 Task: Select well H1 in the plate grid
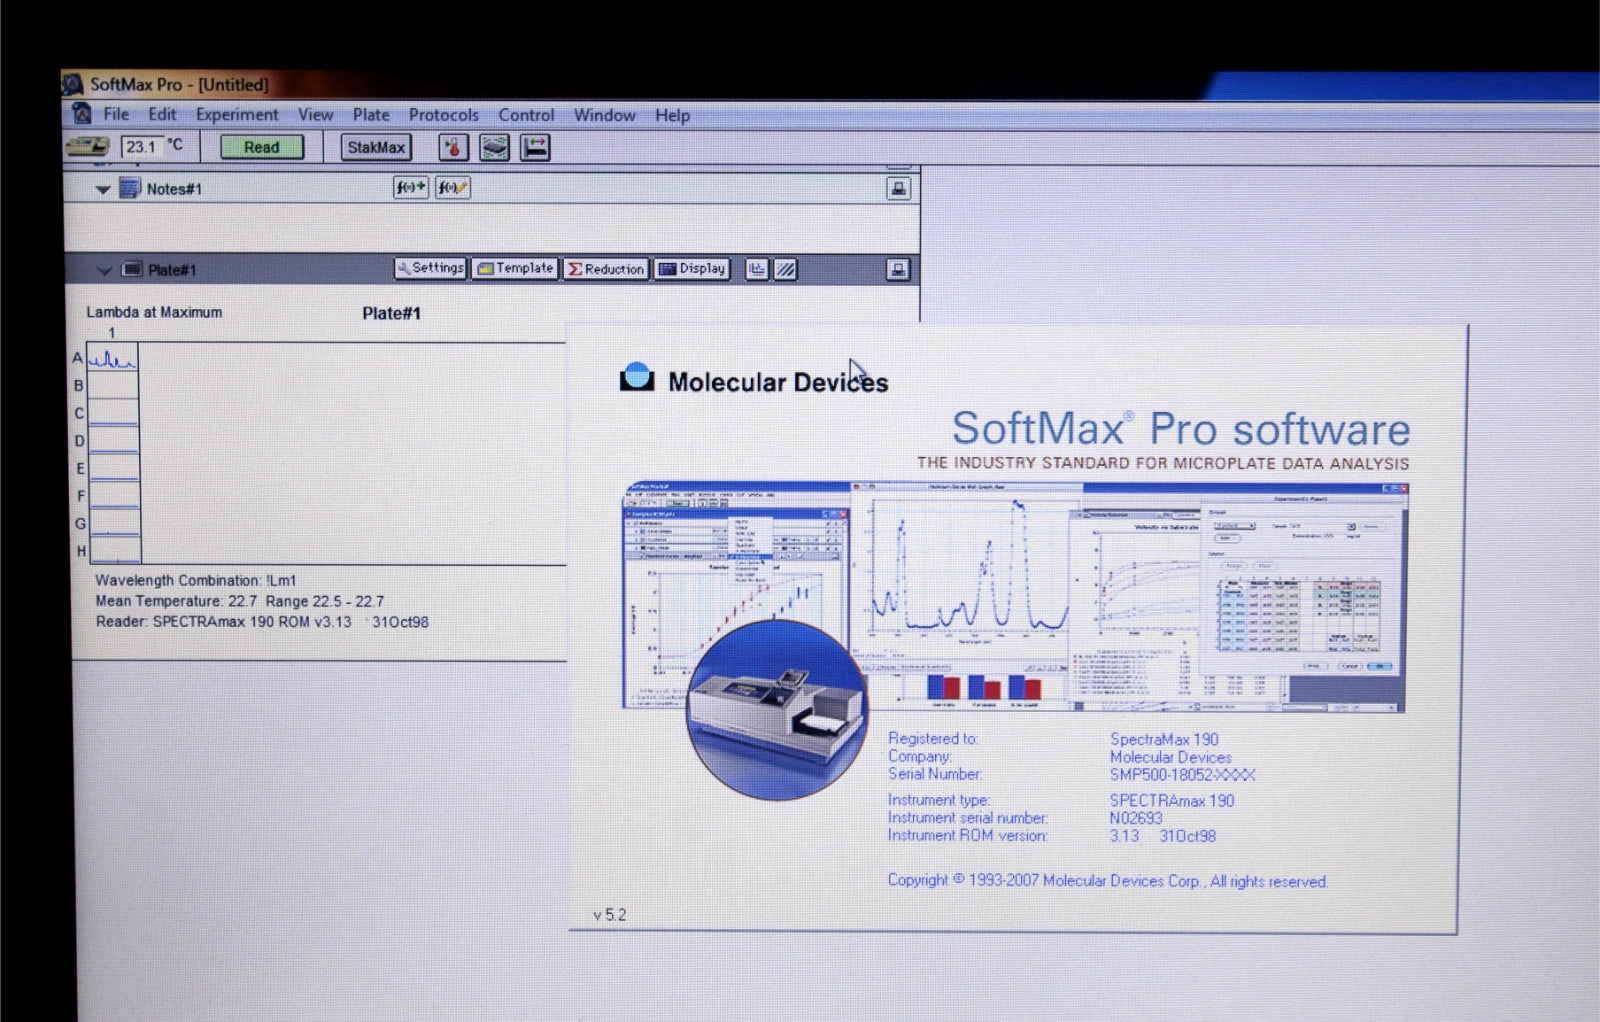click(113, 550)
